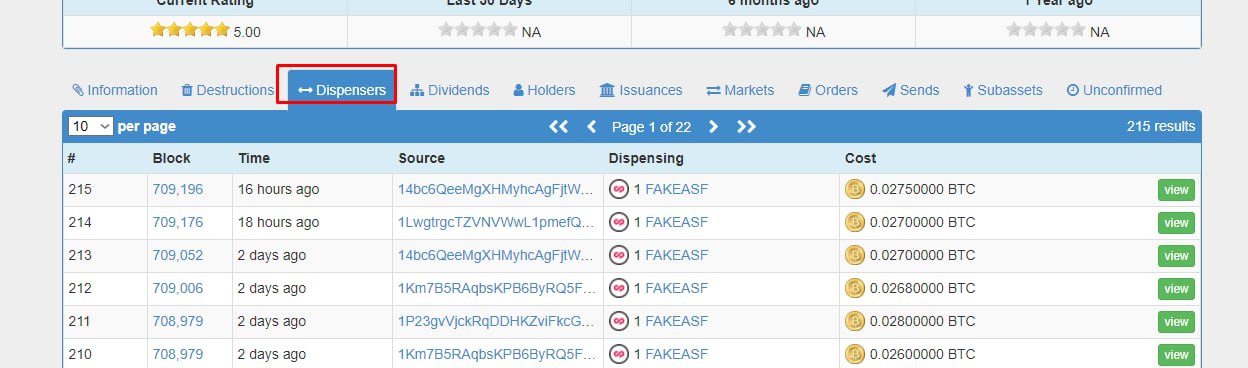Open block 708,979 link in row 210
1248x368 pixels.
[178, 354]
